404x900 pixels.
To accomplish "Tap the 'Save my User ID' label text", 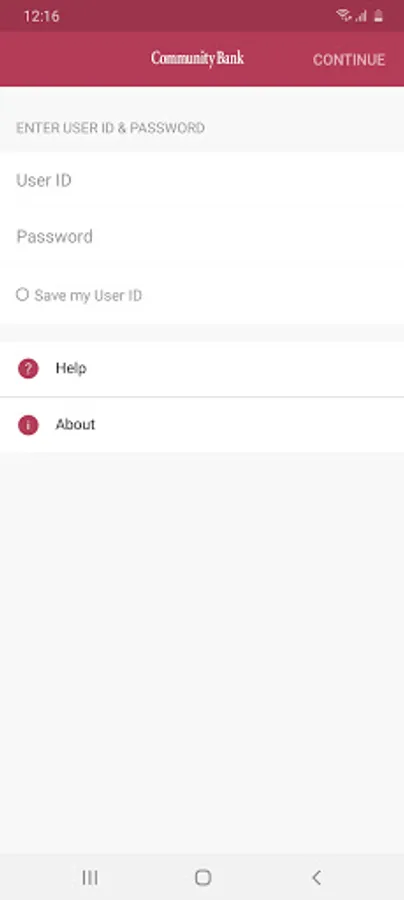I will pyautogui.click(x=88, y=296).
